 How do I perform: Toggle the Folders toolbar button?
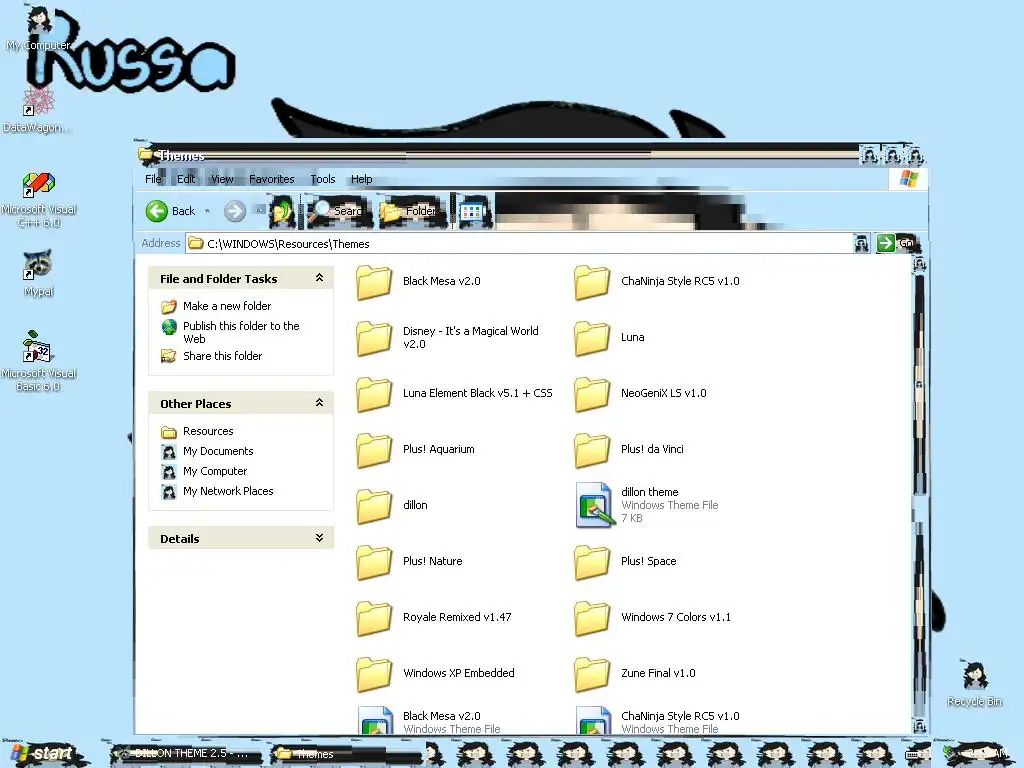point(413,211)
